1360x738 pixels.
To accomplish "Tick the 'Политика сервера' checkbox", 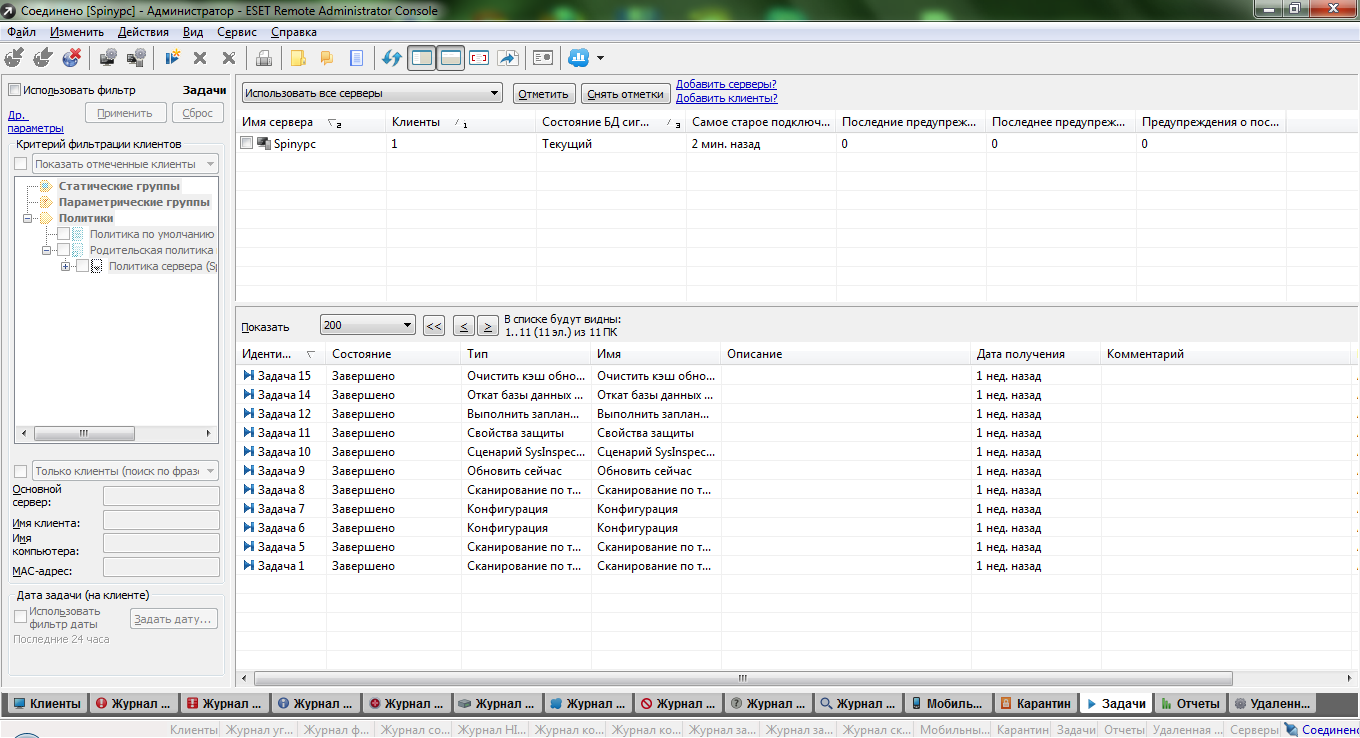I will [x=82, y=266].
